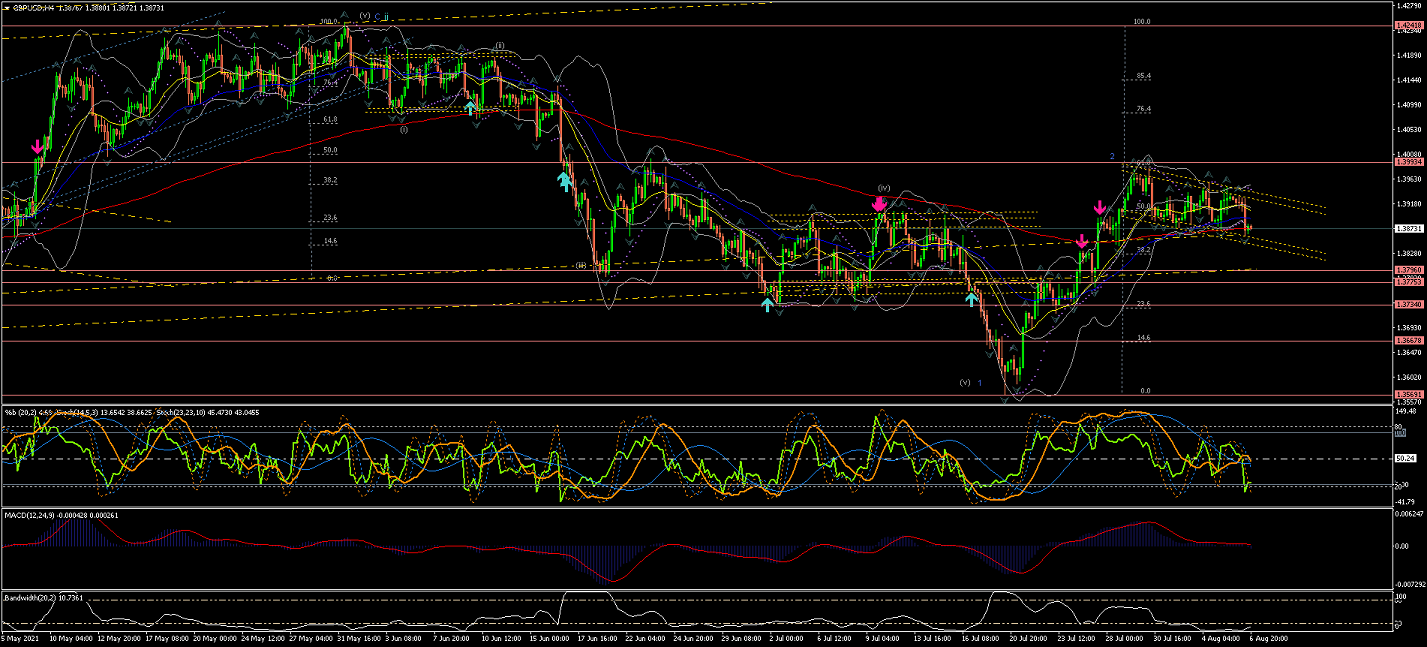1427x647 pixels.
Task: Click the 149.48 oscillator scale value
Action: pyautogui.click(x=1406, y=410)
